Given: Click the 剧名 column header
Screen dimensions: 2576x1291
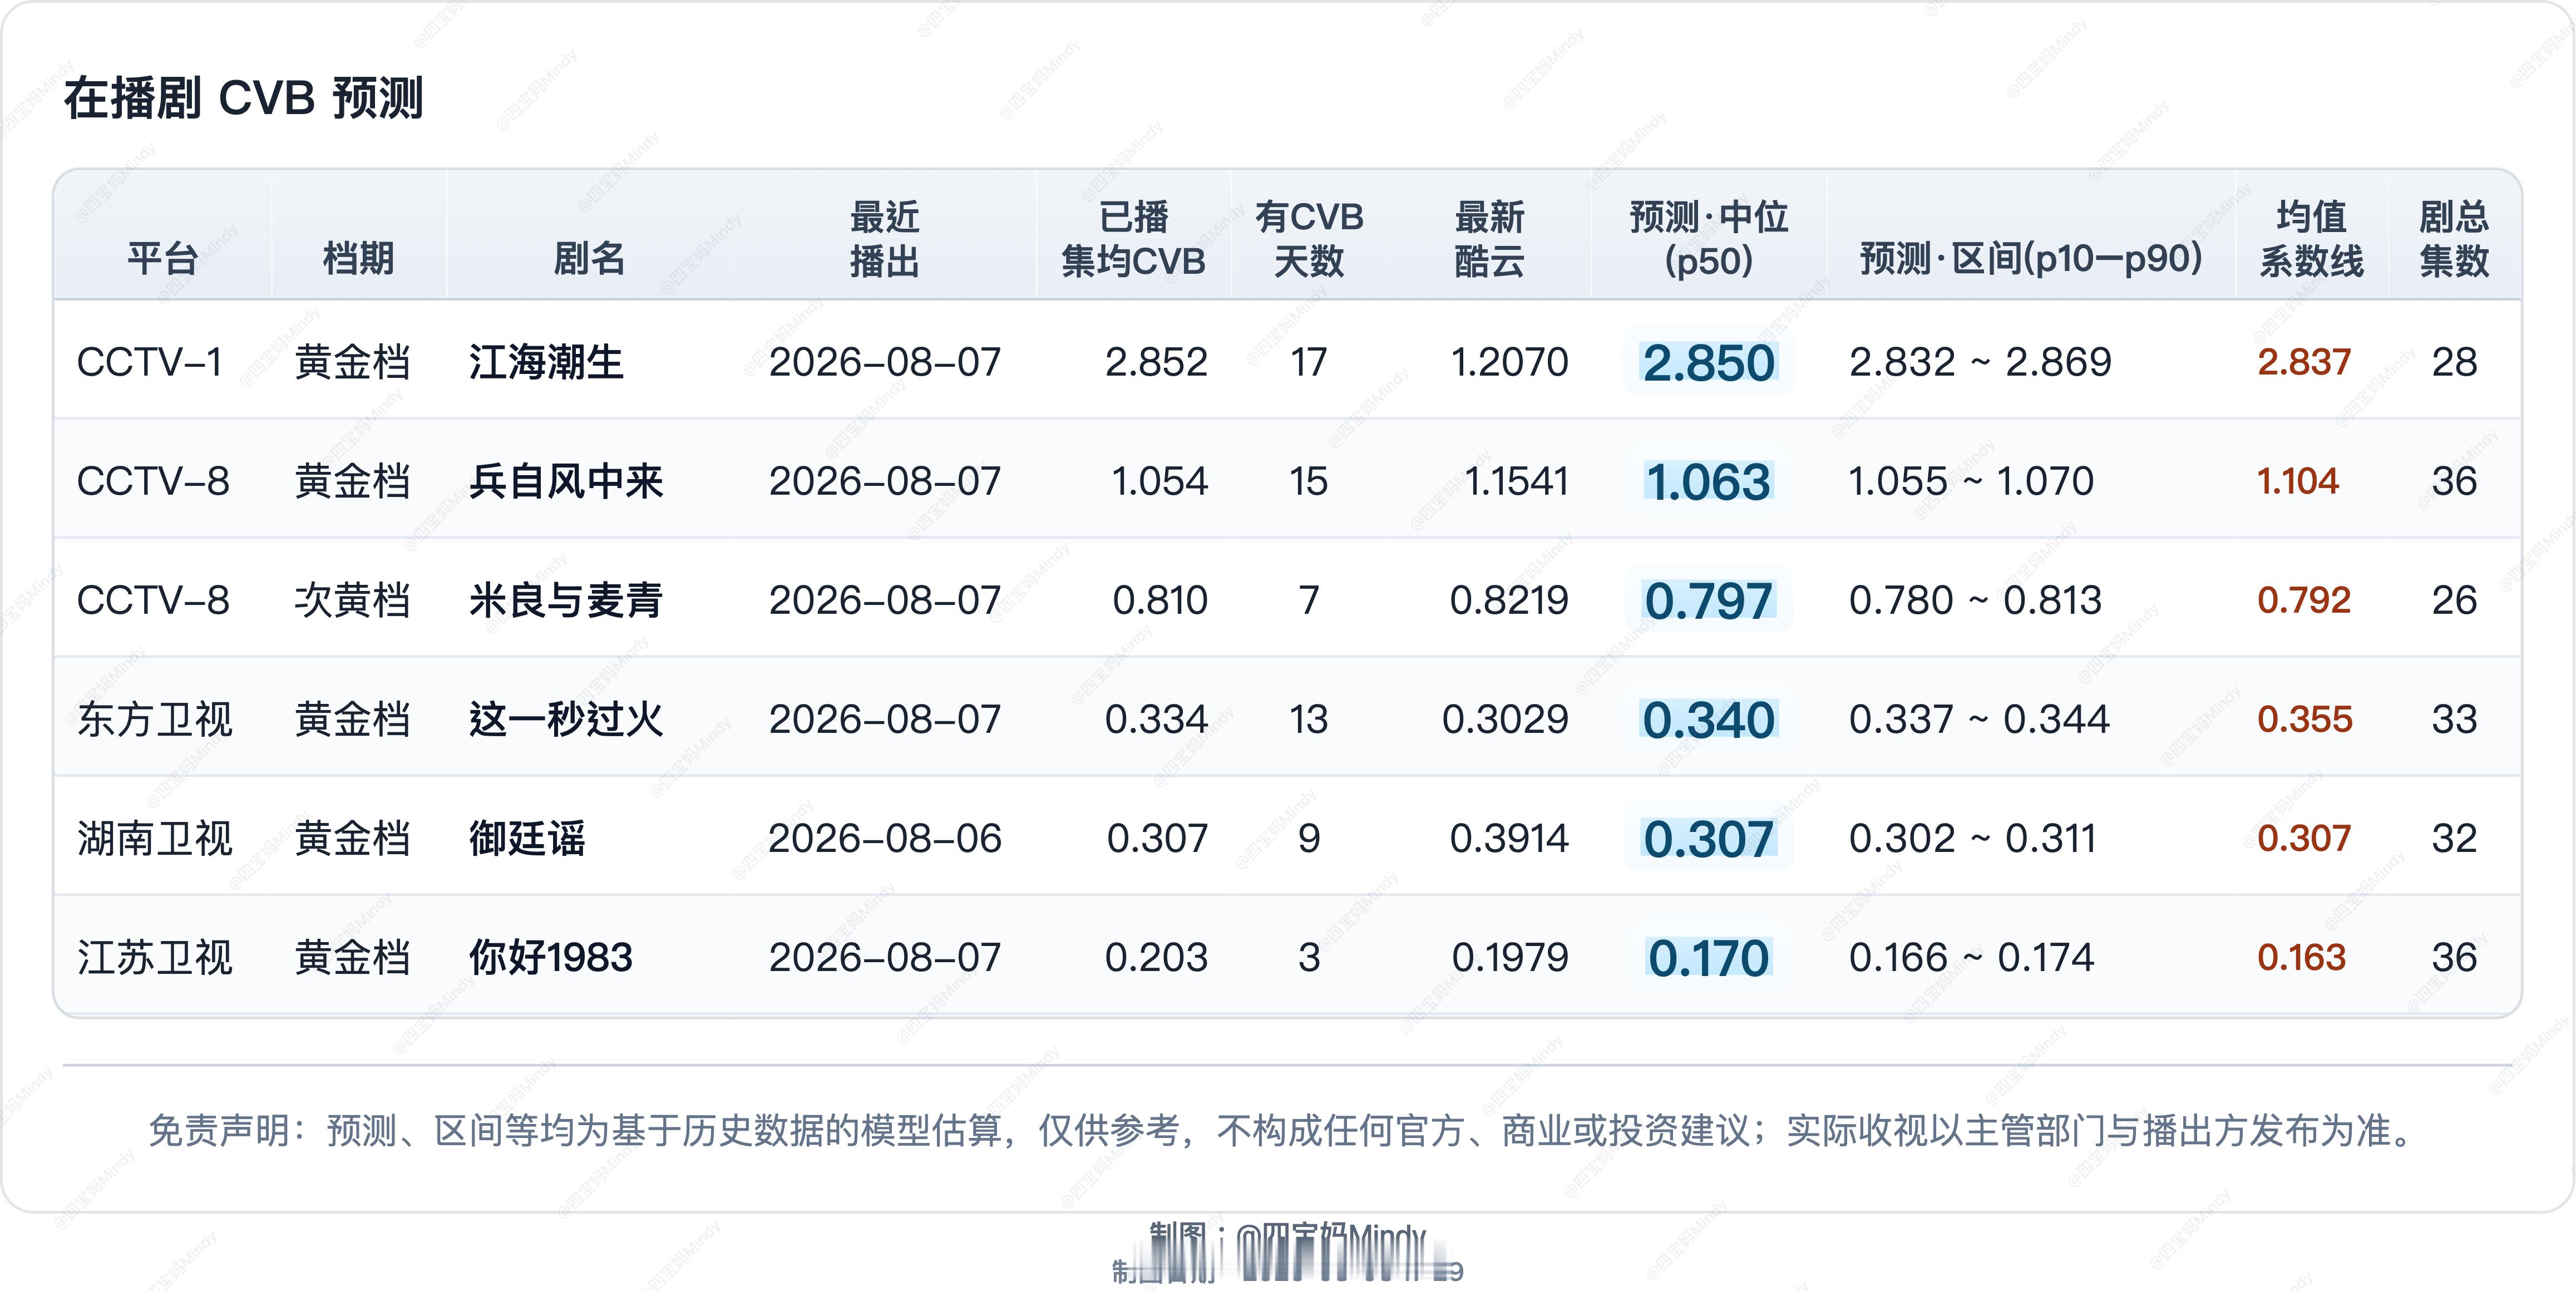Looking at the screenshot, I should click(x=589, y=258).
